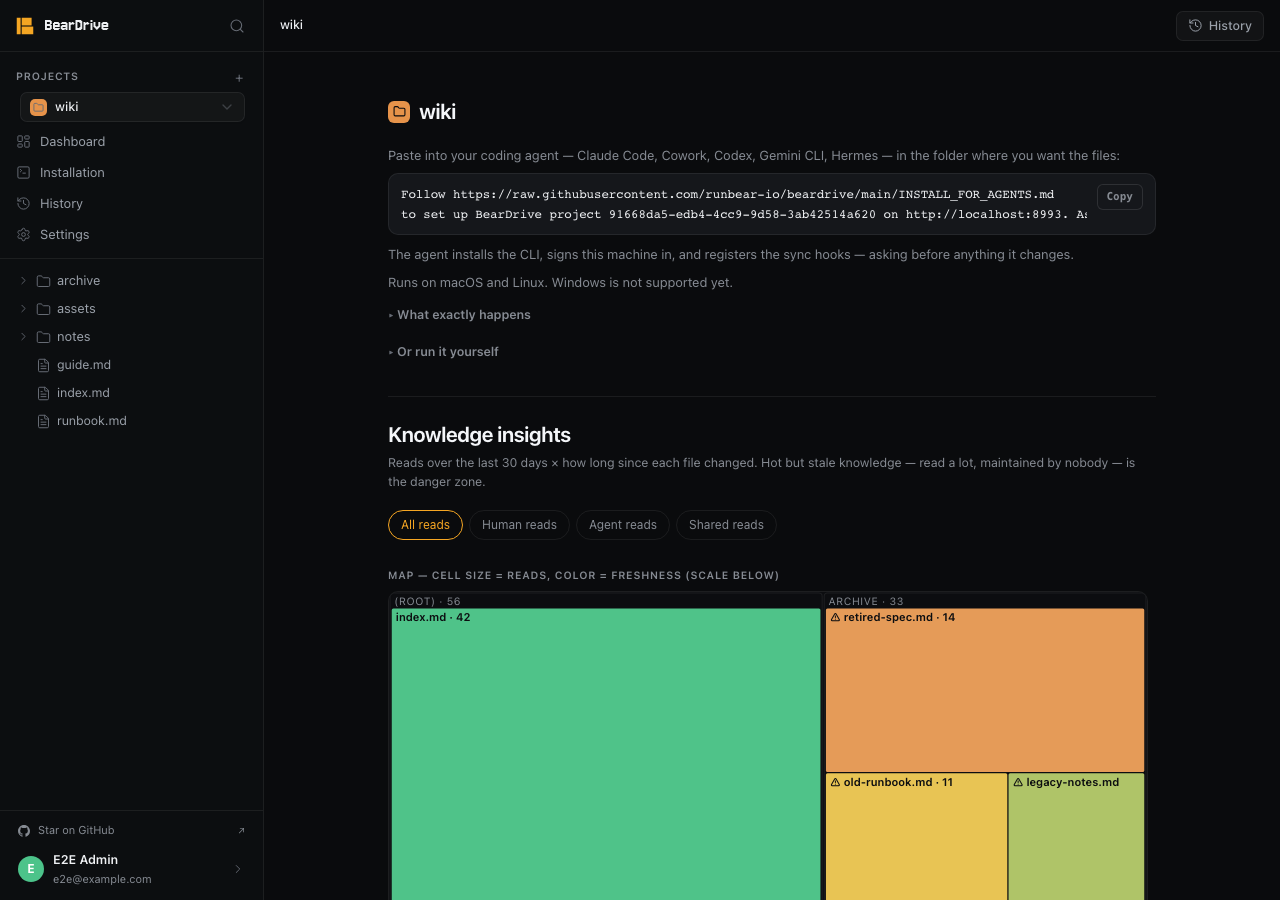The image size is (1280, 900).
Task: Select the Agent reads filter
Action: click(x=623, y=525)
